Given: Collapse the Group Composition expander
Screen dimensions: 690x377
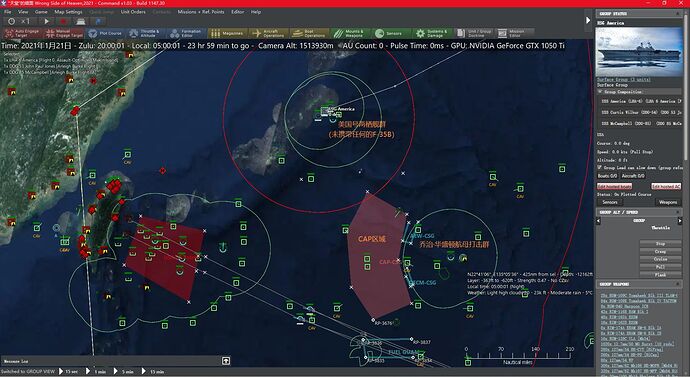Looking at the screenshot, I should pos(600,92).
